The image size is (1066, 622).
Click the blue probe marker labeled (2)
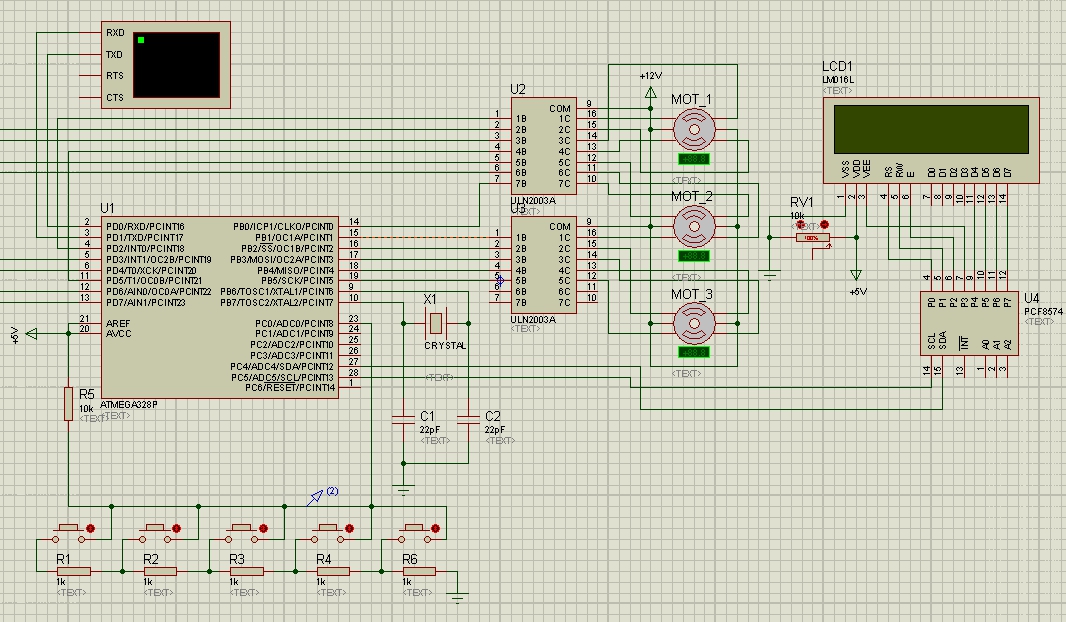(316, 497)
